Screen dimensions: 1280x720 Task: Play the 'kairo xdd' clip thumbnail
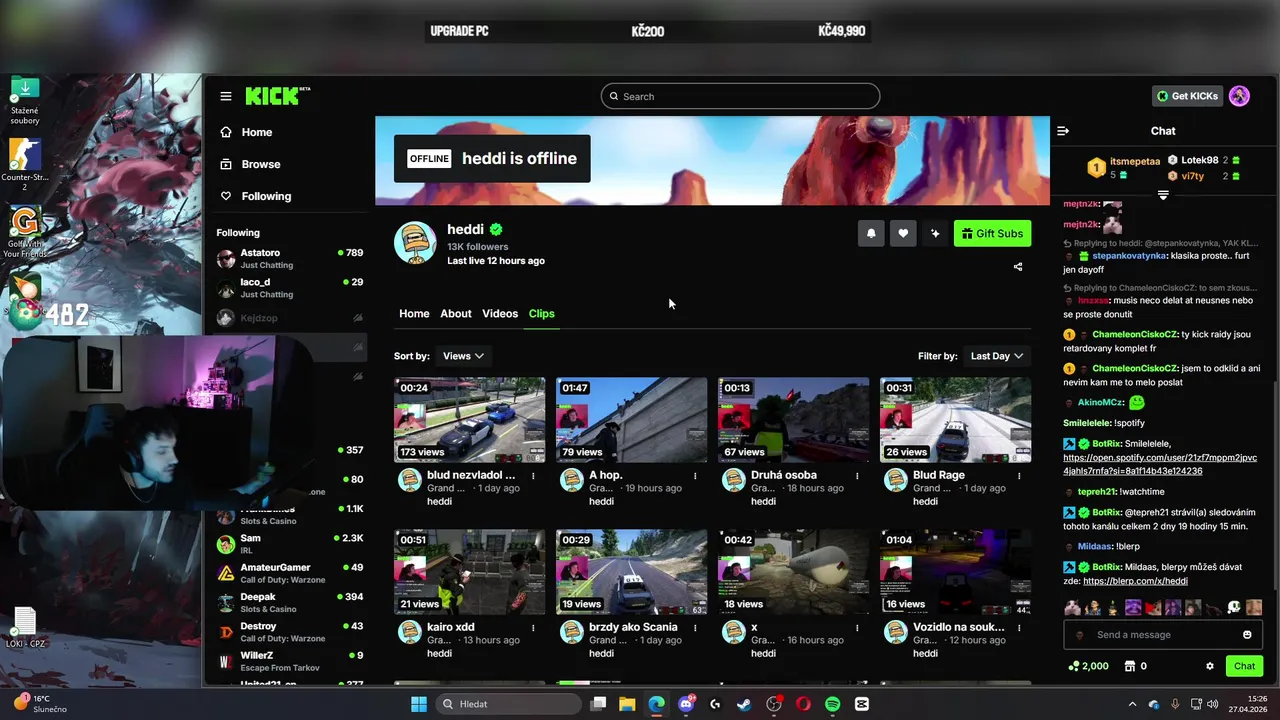pos(470,572)
